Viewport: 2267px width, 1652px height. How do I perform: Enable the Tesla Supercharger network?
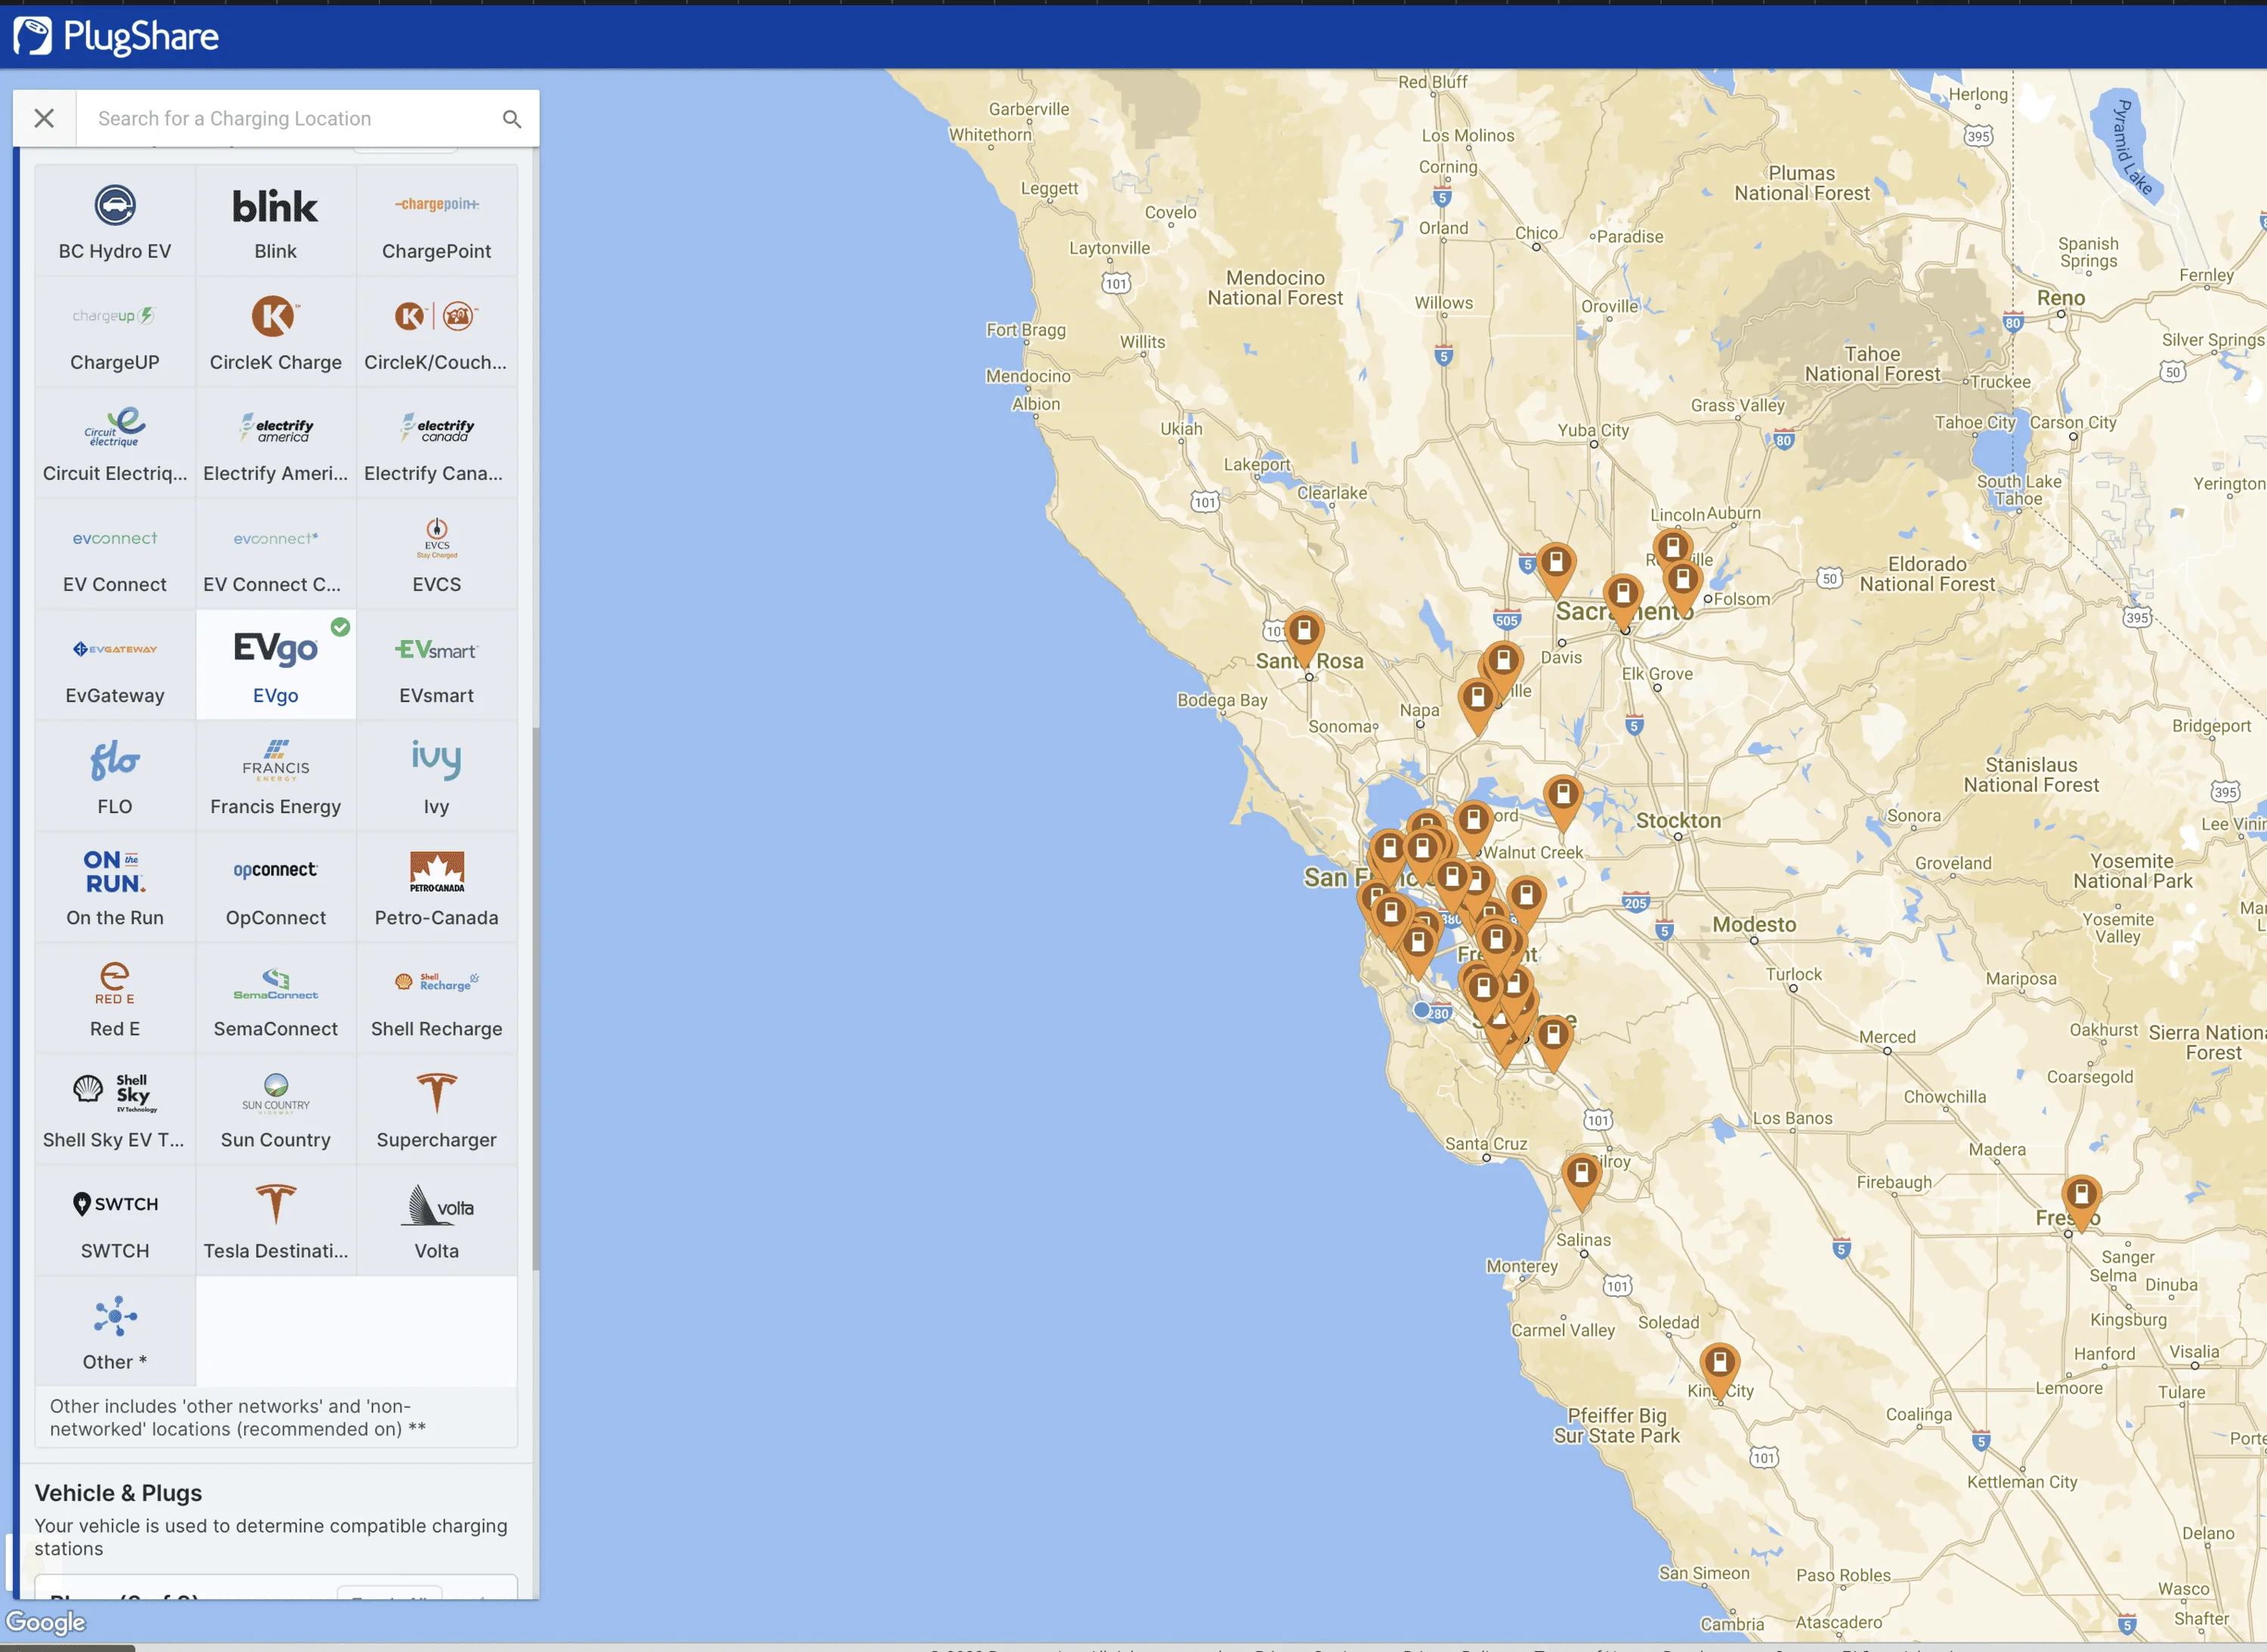(x=436, y=1109)
